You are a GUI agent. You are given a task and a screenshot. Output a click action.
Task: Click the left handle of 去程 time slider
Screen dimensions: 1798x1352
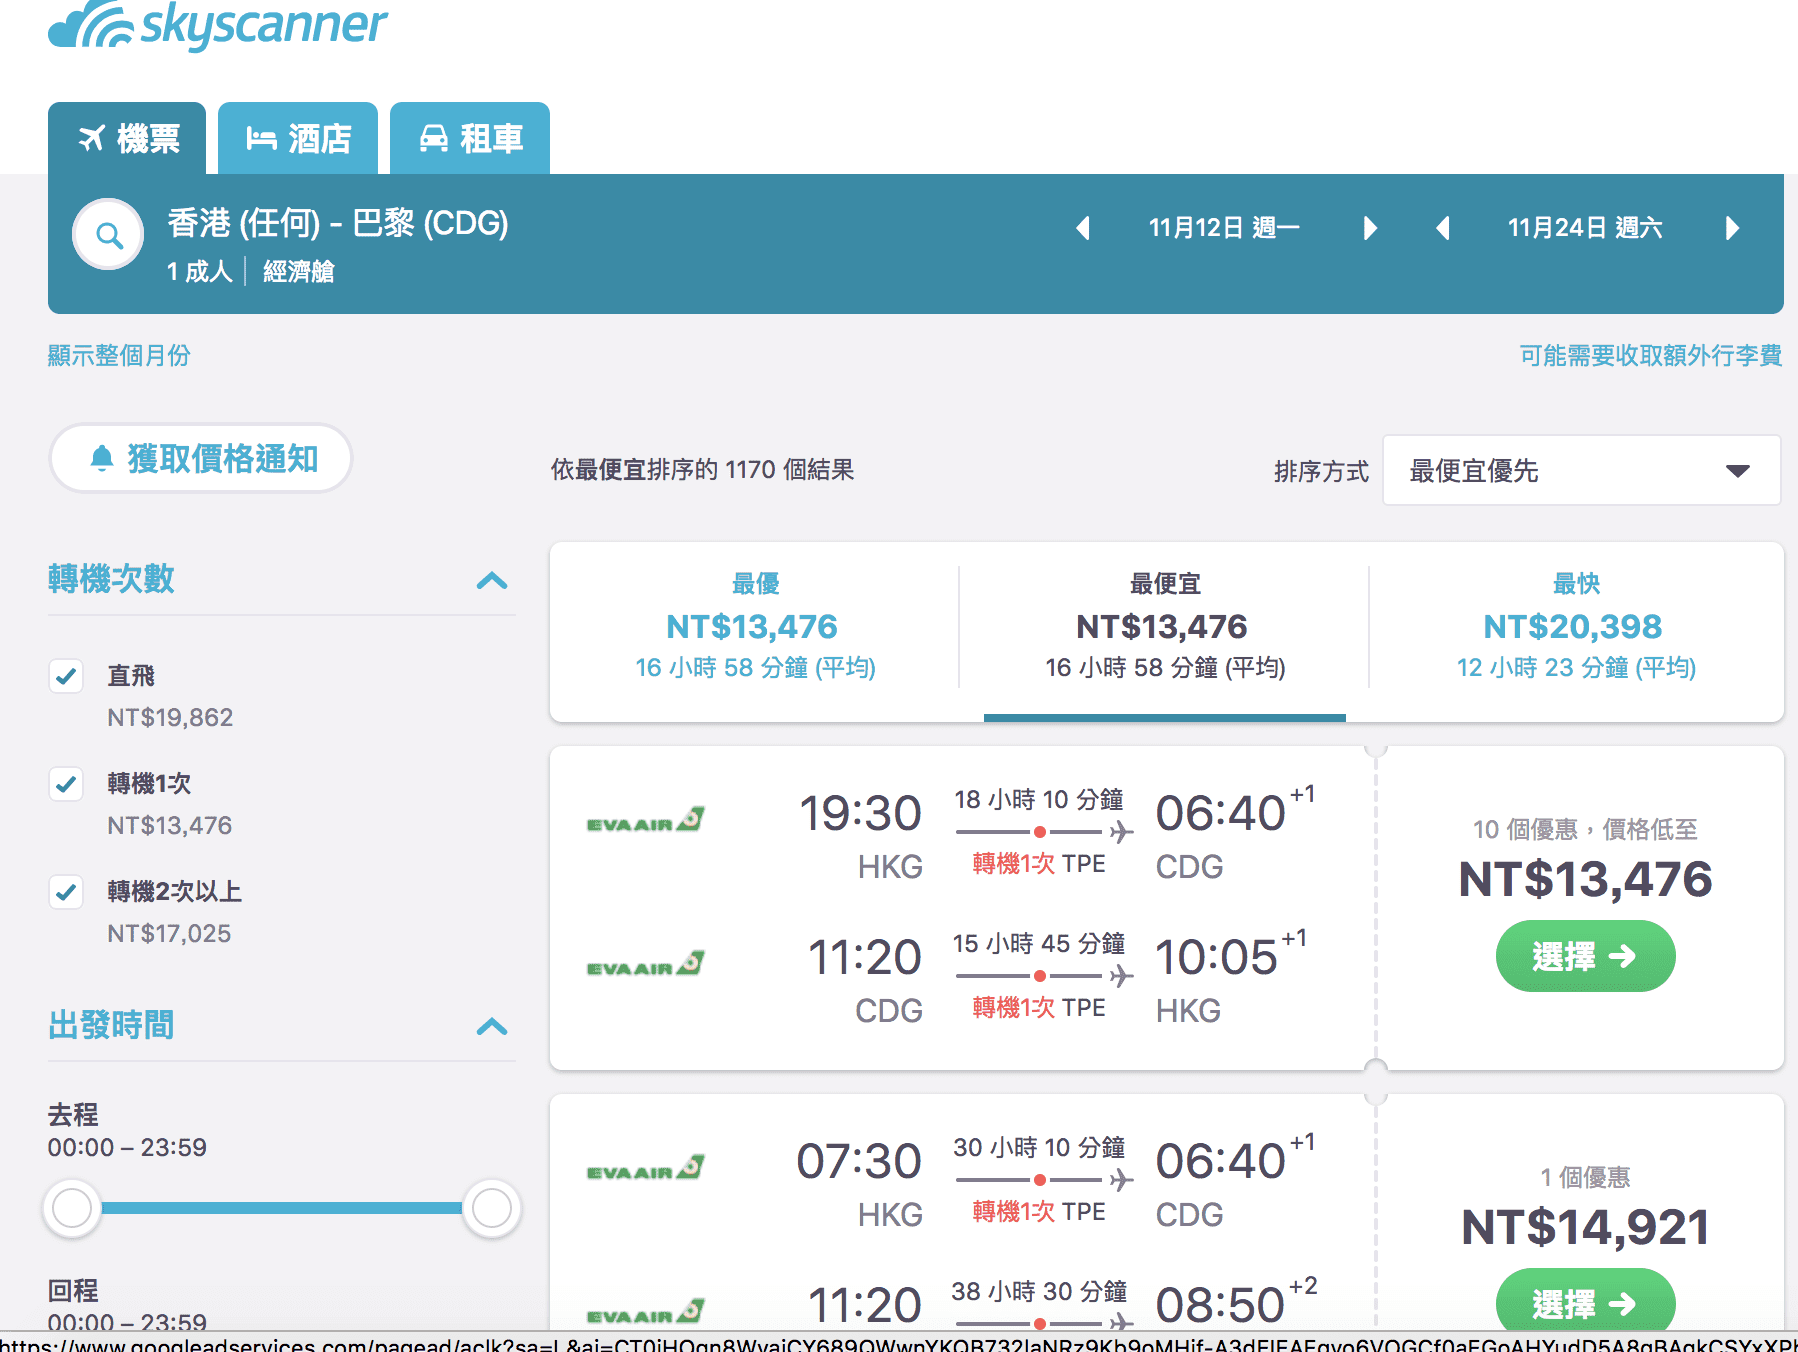(x=72, y=1208)
